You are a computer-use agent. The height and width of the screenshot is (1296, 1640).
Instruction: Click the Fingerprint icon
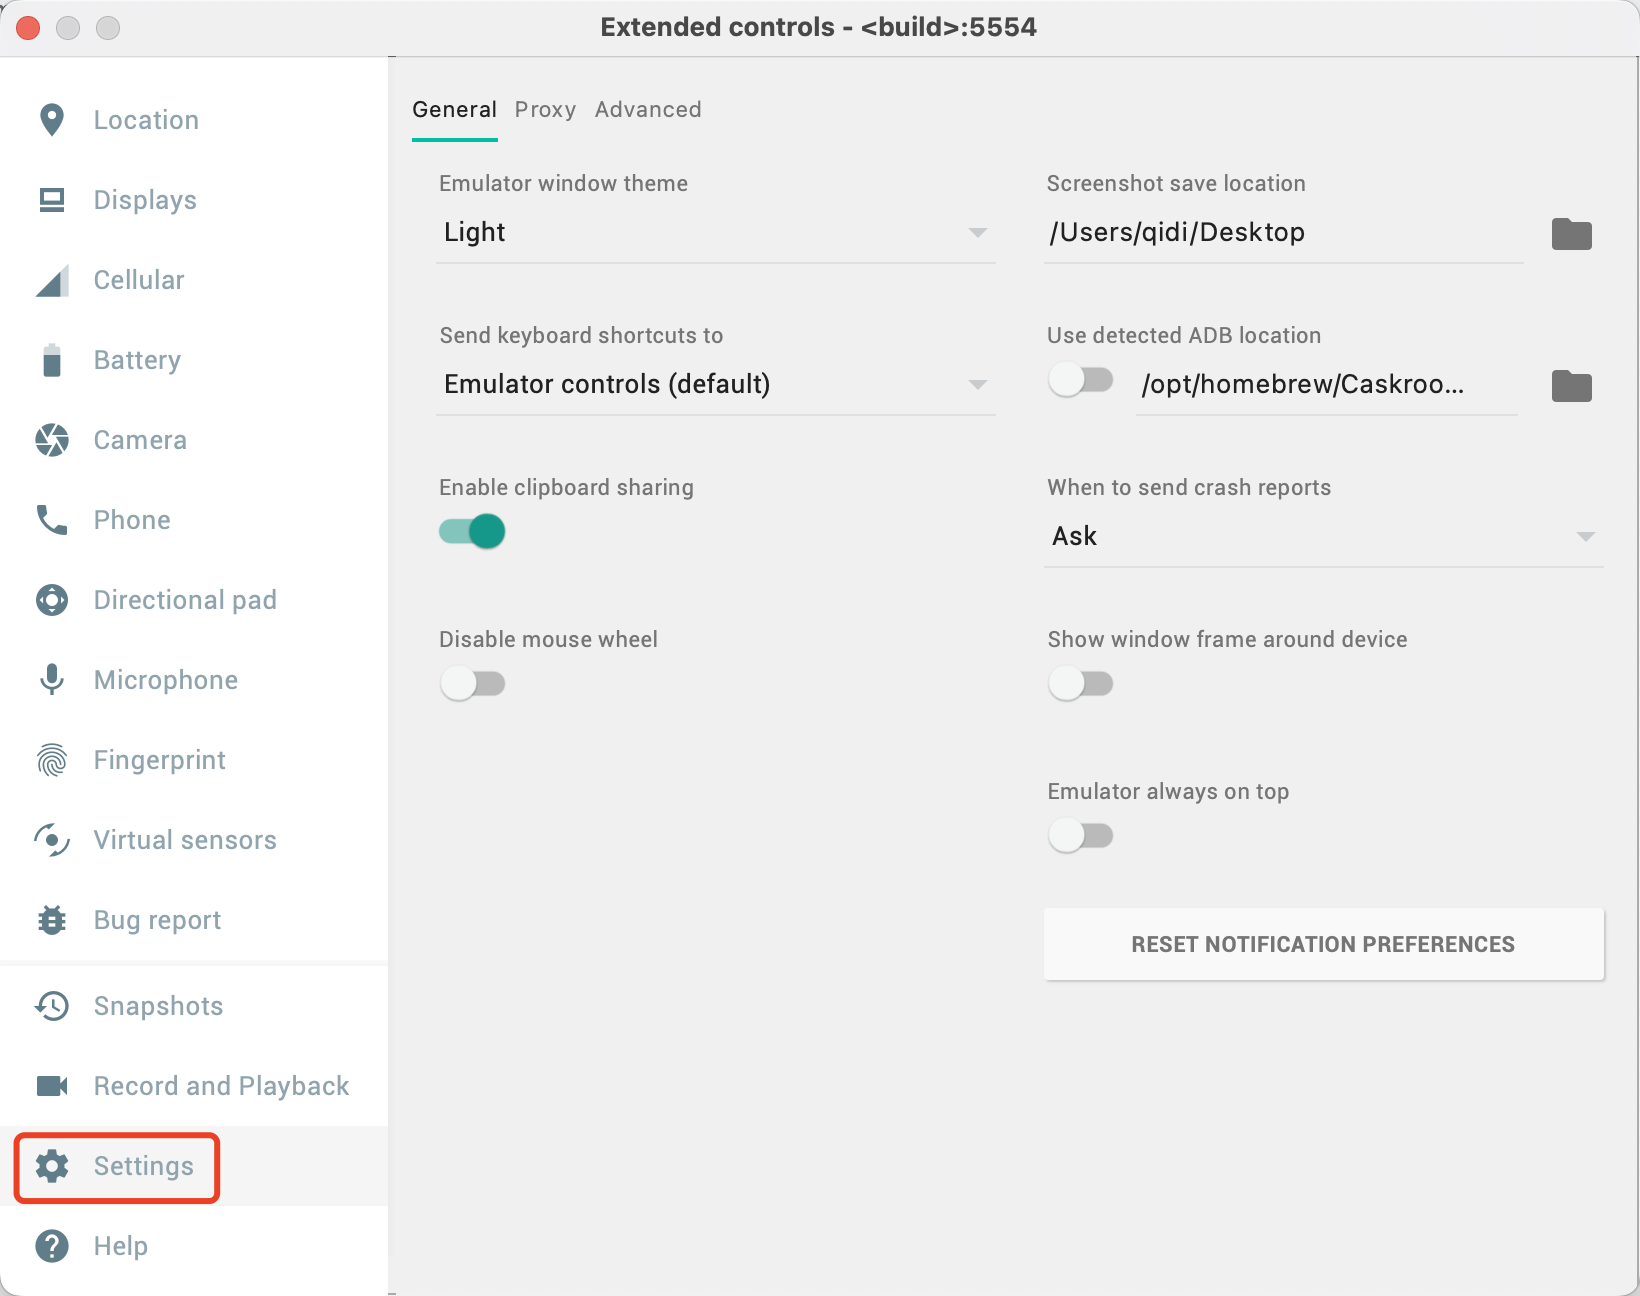point(52,760)
